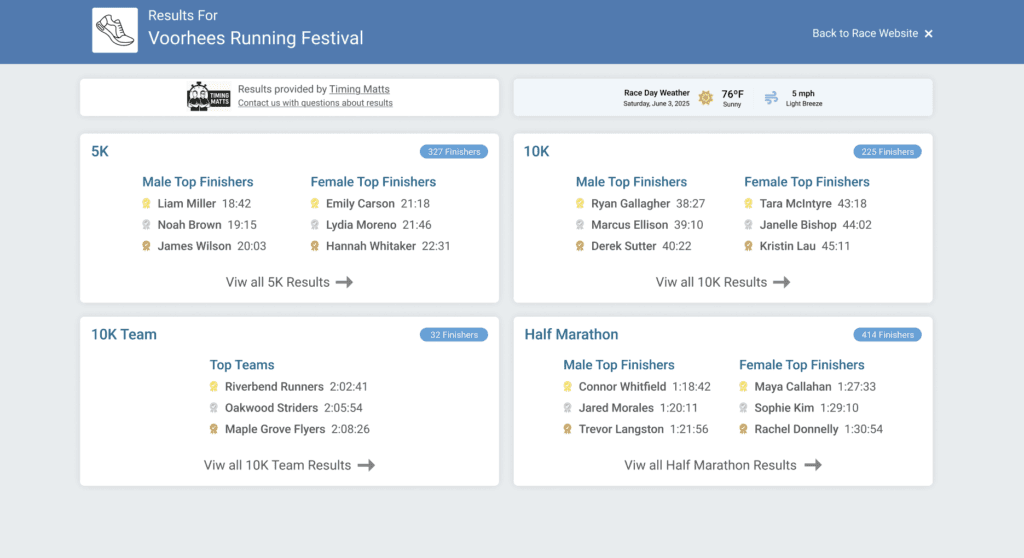Click the 327 Finishers badge
This screenshot has width=1024, height=558.
tap(454, 152)
